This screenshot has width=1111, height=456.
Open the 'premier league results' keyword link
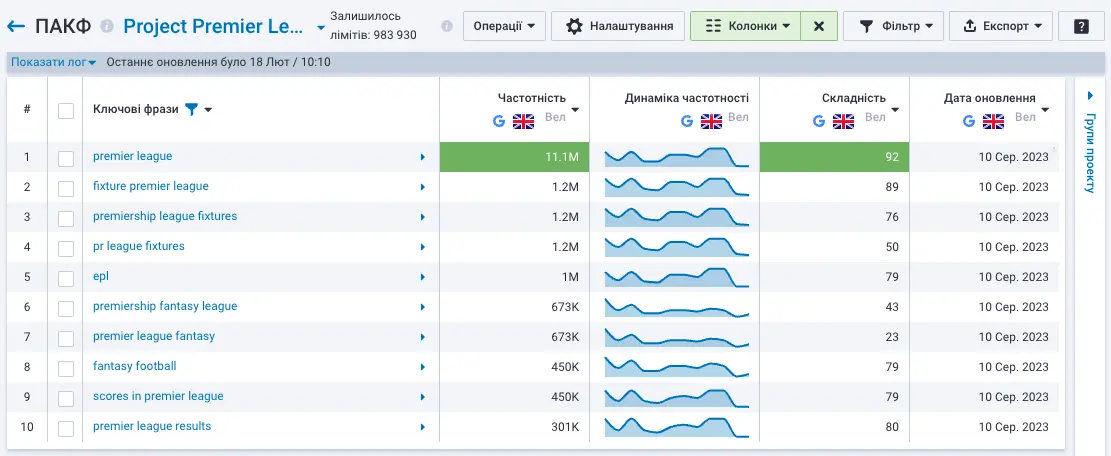point(152,426)
